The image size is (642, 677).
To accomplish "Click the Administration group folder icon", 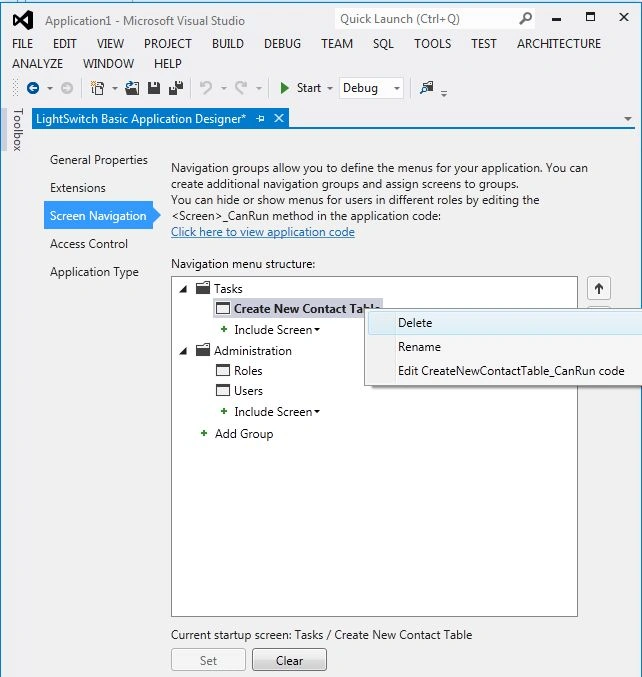I will coord(203,350).
